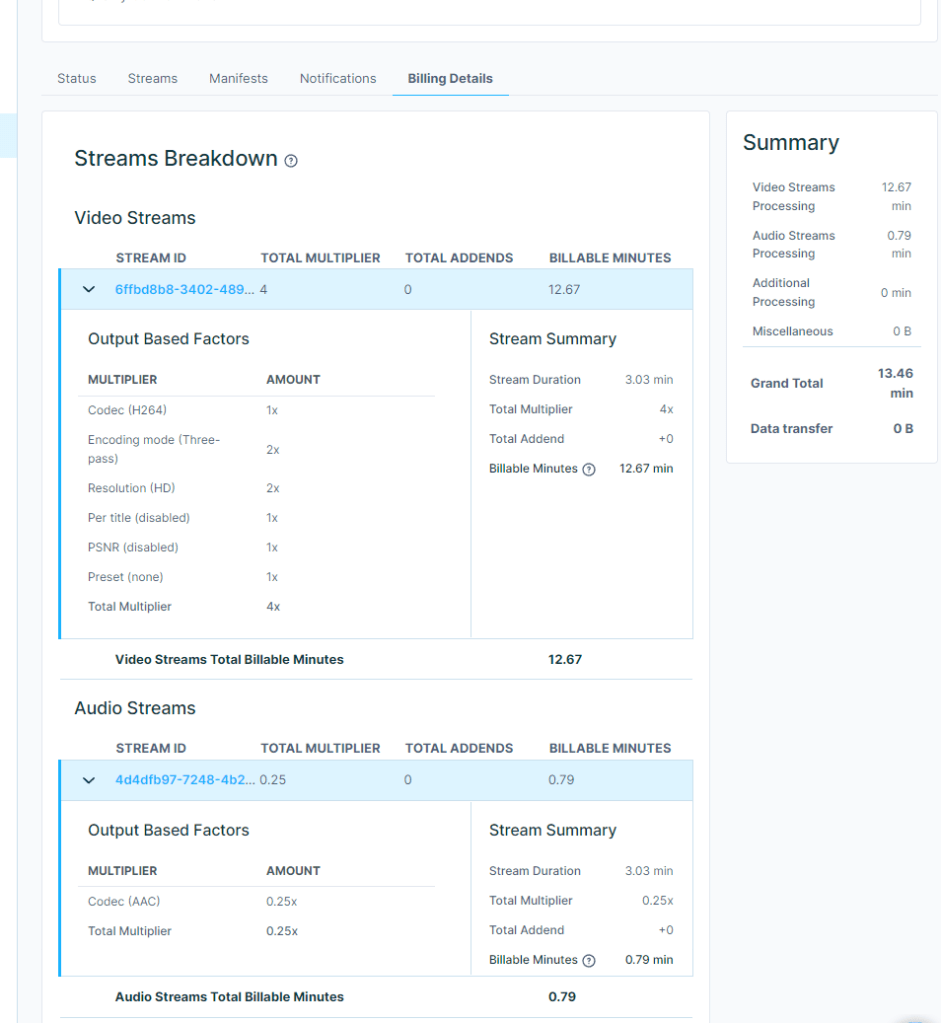Click video BILLABLE MINUTES column header

coord(609,258)
